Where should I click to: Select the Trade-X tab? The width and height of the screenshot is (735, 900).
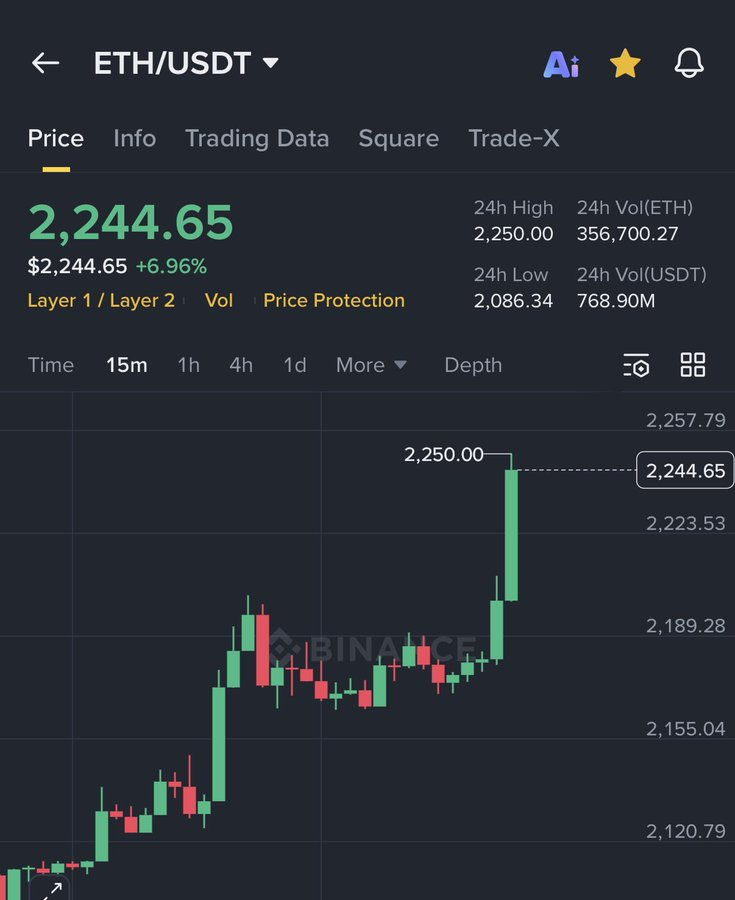(x=514, y=139)
